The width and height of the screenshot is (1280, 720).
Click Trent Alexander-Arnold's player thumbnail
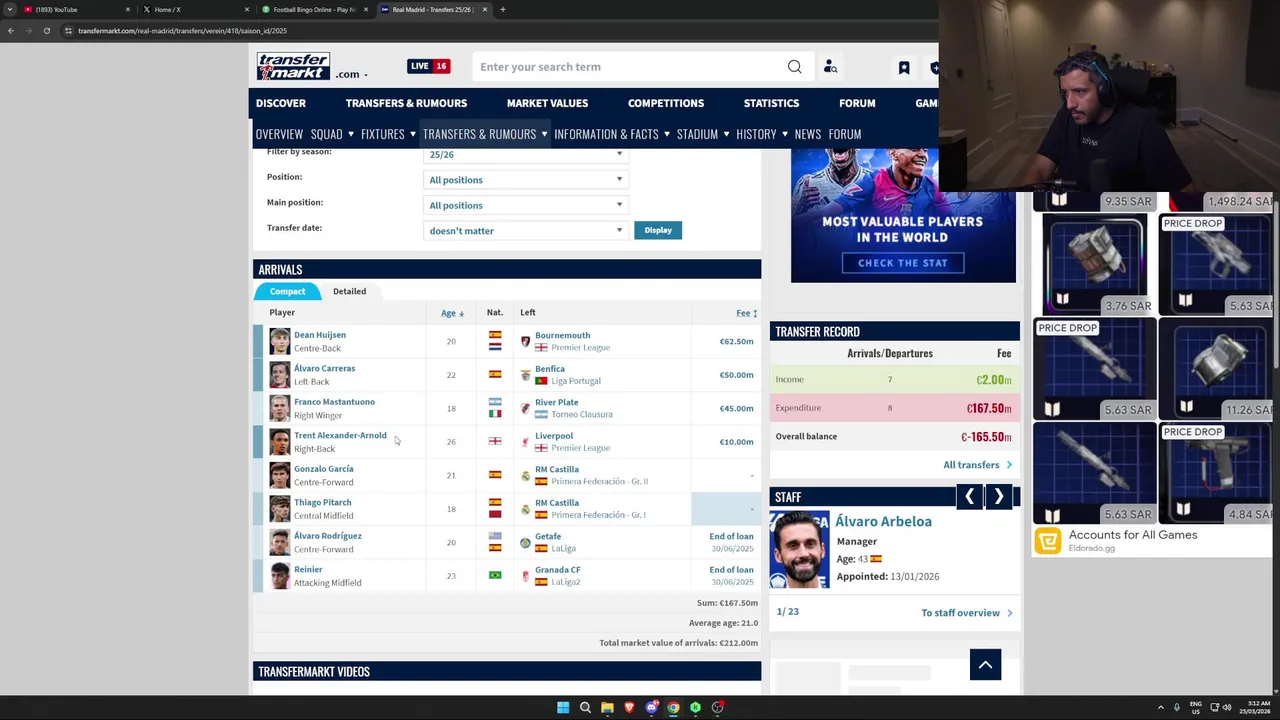pyautogui.click(x=279, y=442)
